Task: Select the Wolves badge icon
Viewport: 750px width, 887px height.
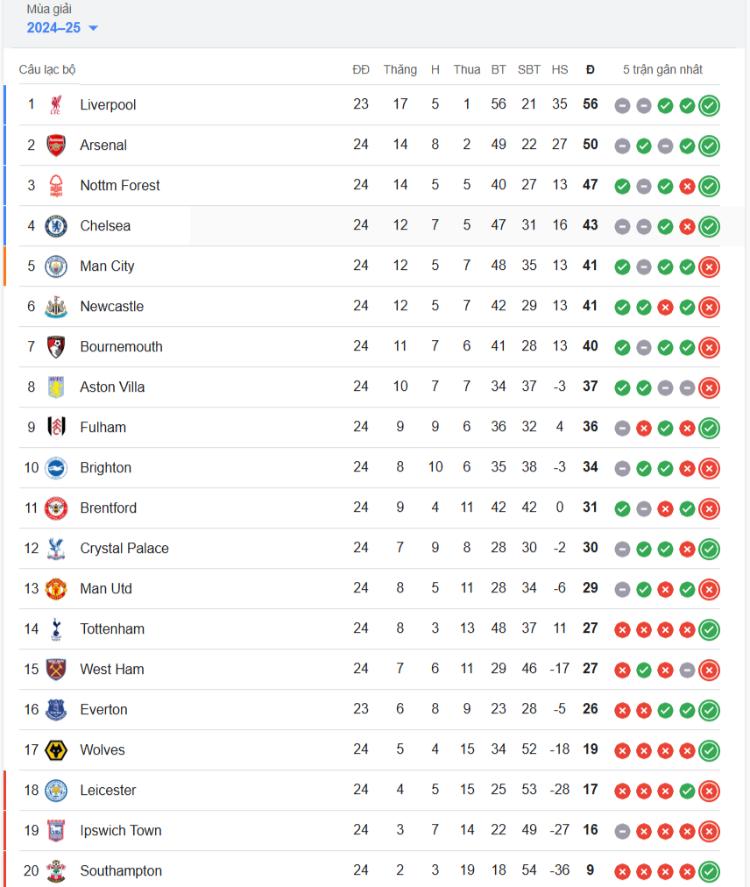Action: tap(56, 751)
